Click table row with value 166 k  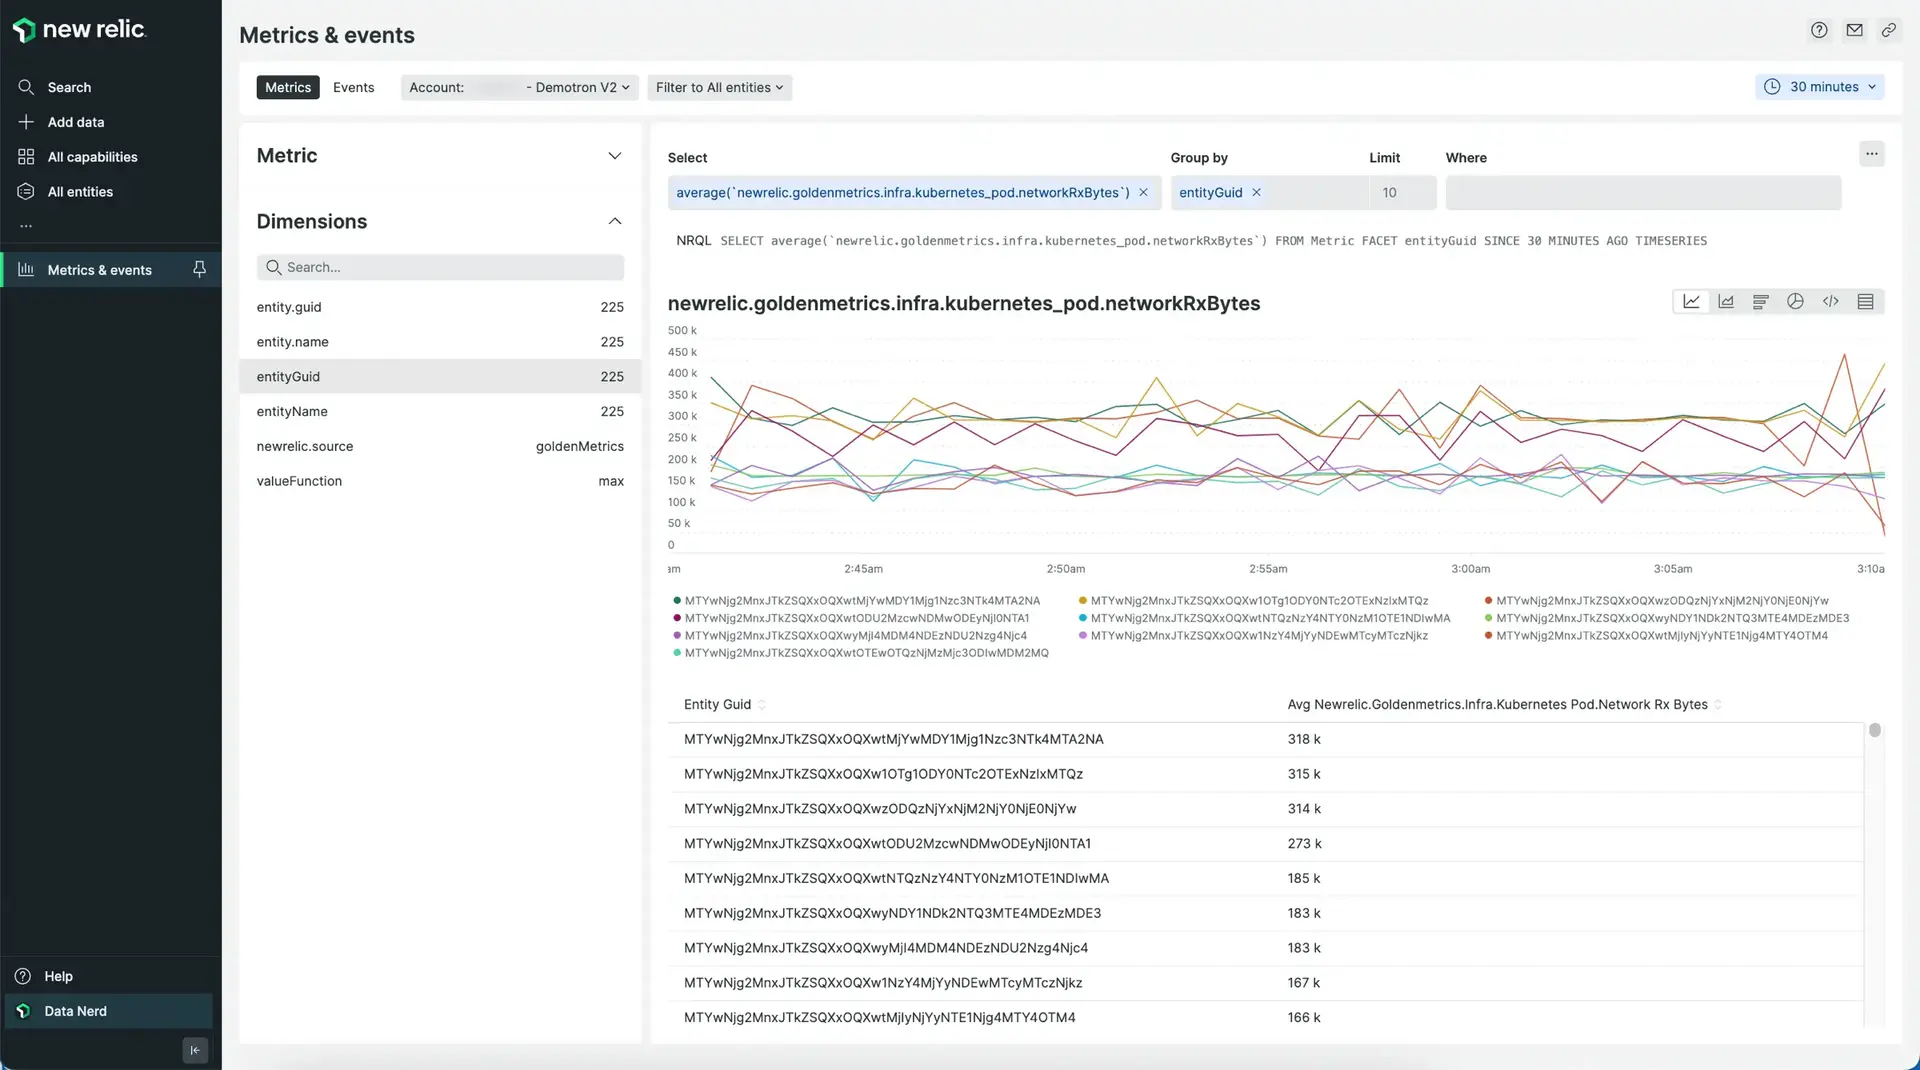click(x=1265, y=1018)
